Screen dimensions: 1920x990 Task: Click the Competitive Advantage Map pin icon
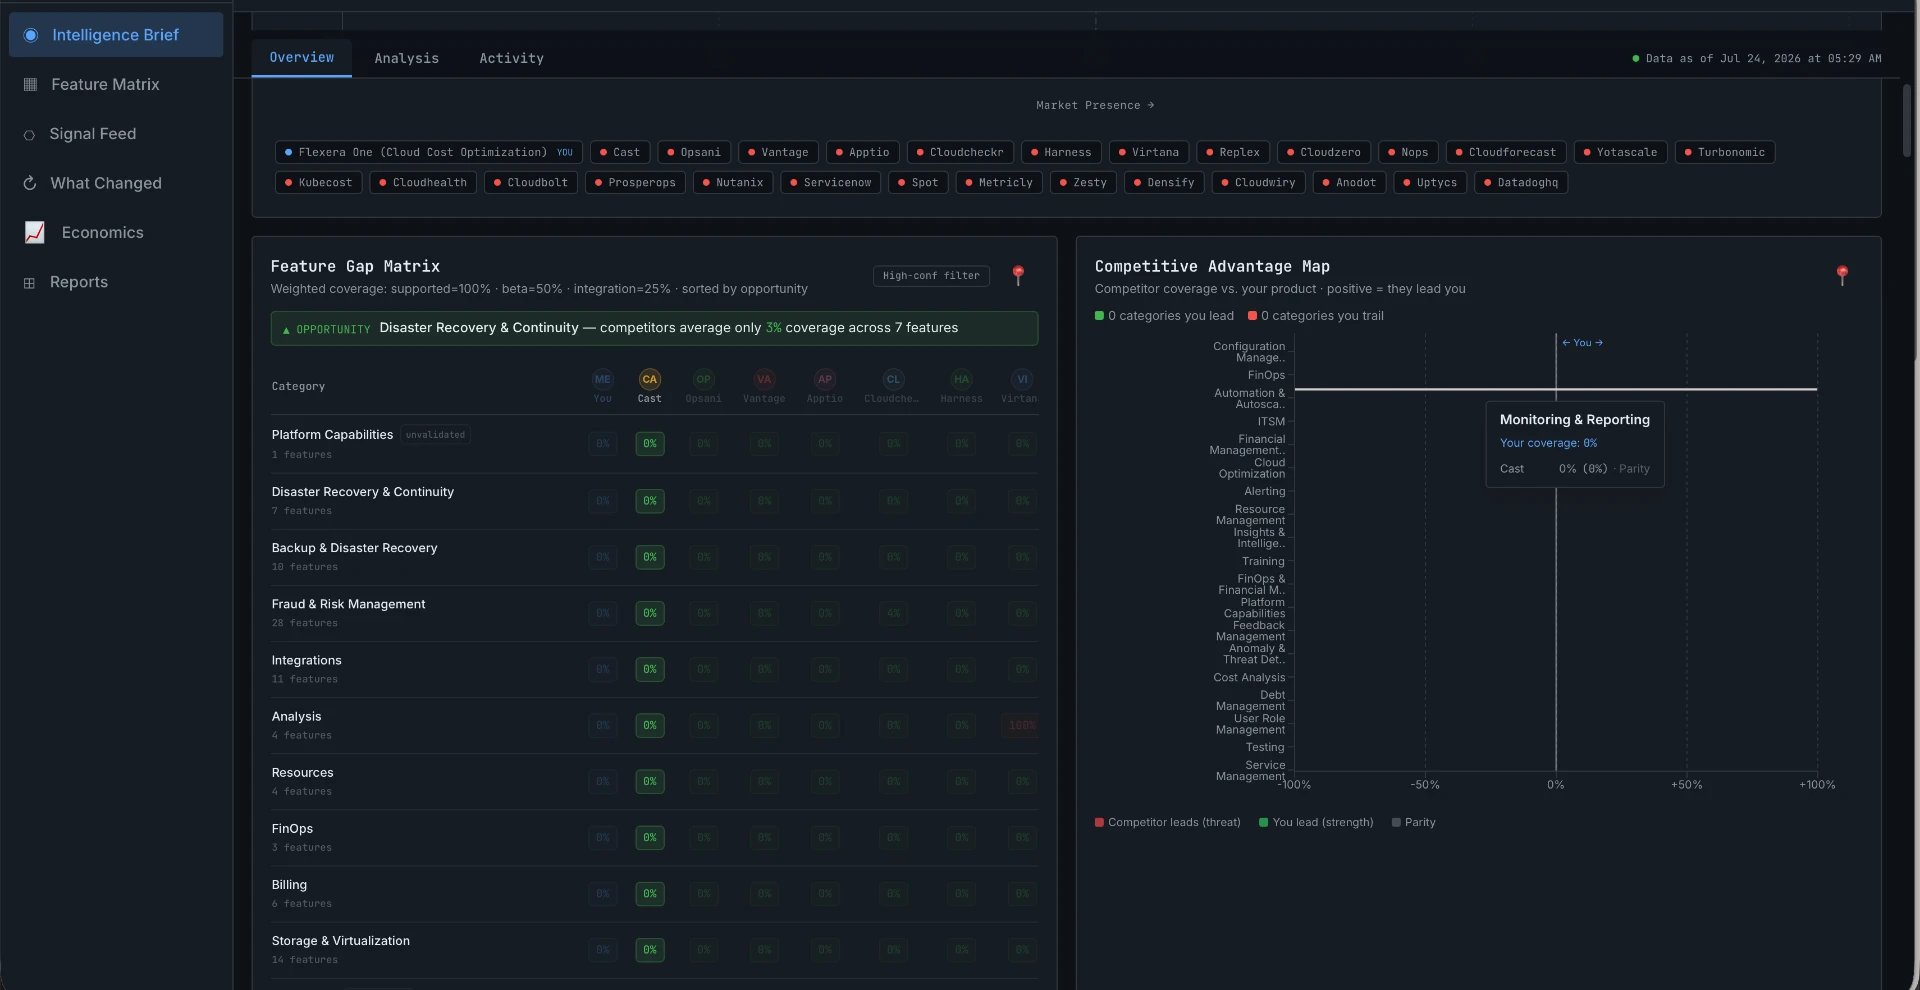[1842, 275]
